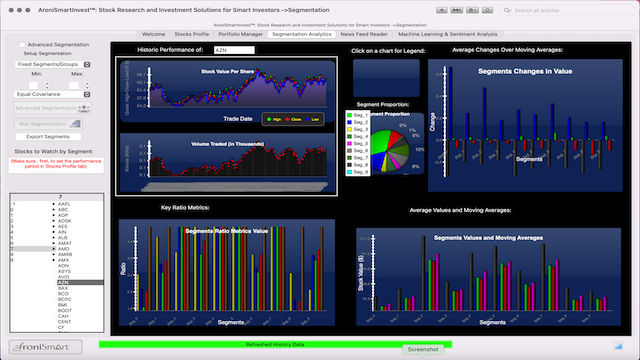Click the fourth toolbar icon beside the search field
The width and height of the screenshot is (640, 360).
[487, 10]
